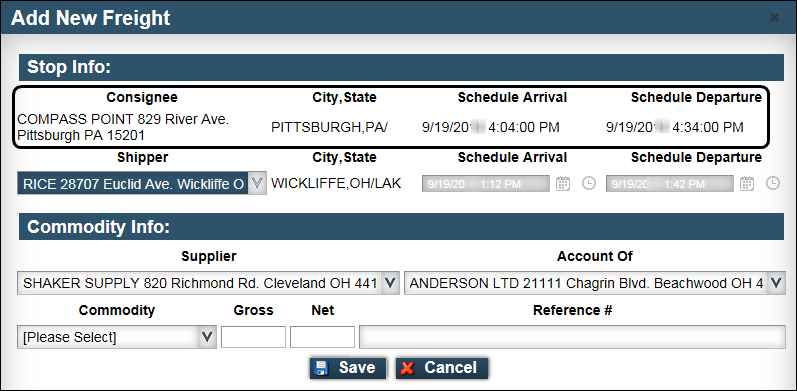Expand the Shipper dropdown showing RICE
Image resolution: width=797 pixels, height=391 pixels.
pos(142,183)
